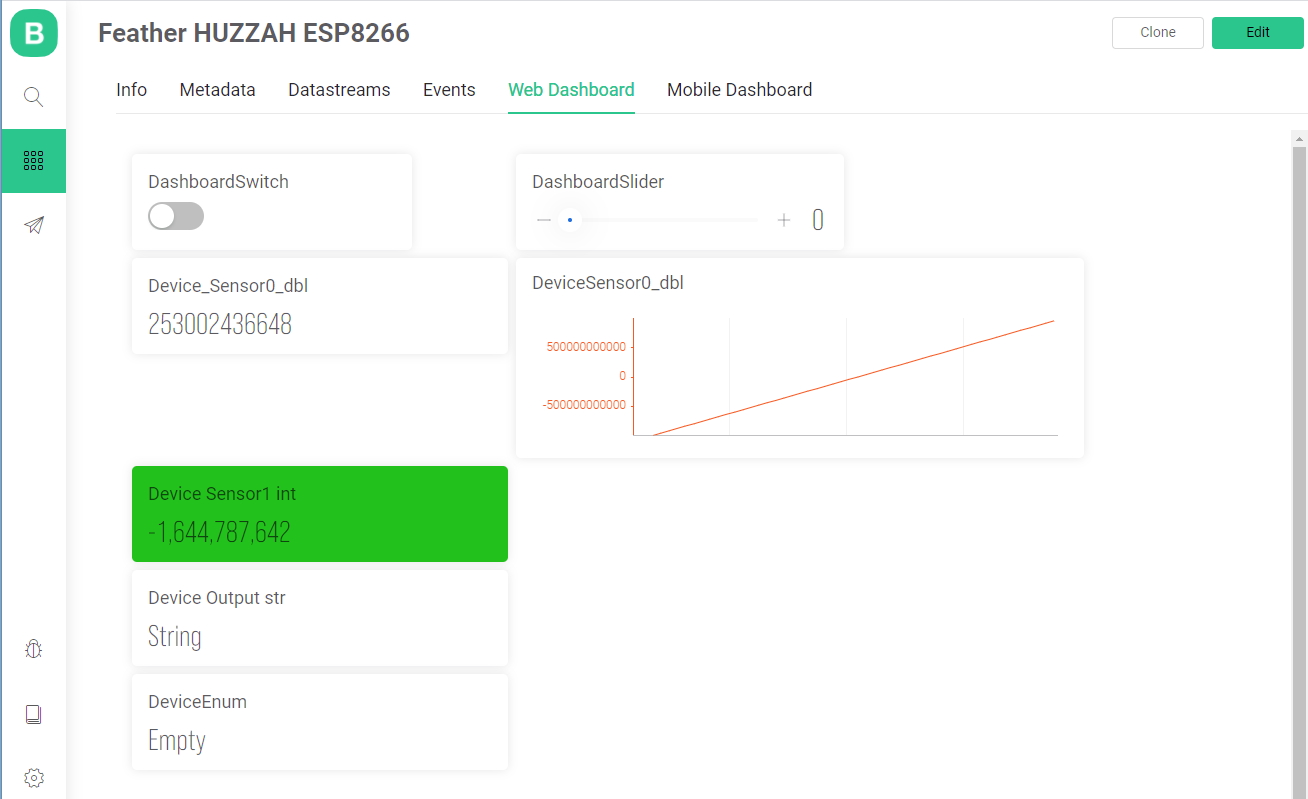Open the bug icon in sidebar
This screenshot has width=1308, height=799.
point(34,650)
